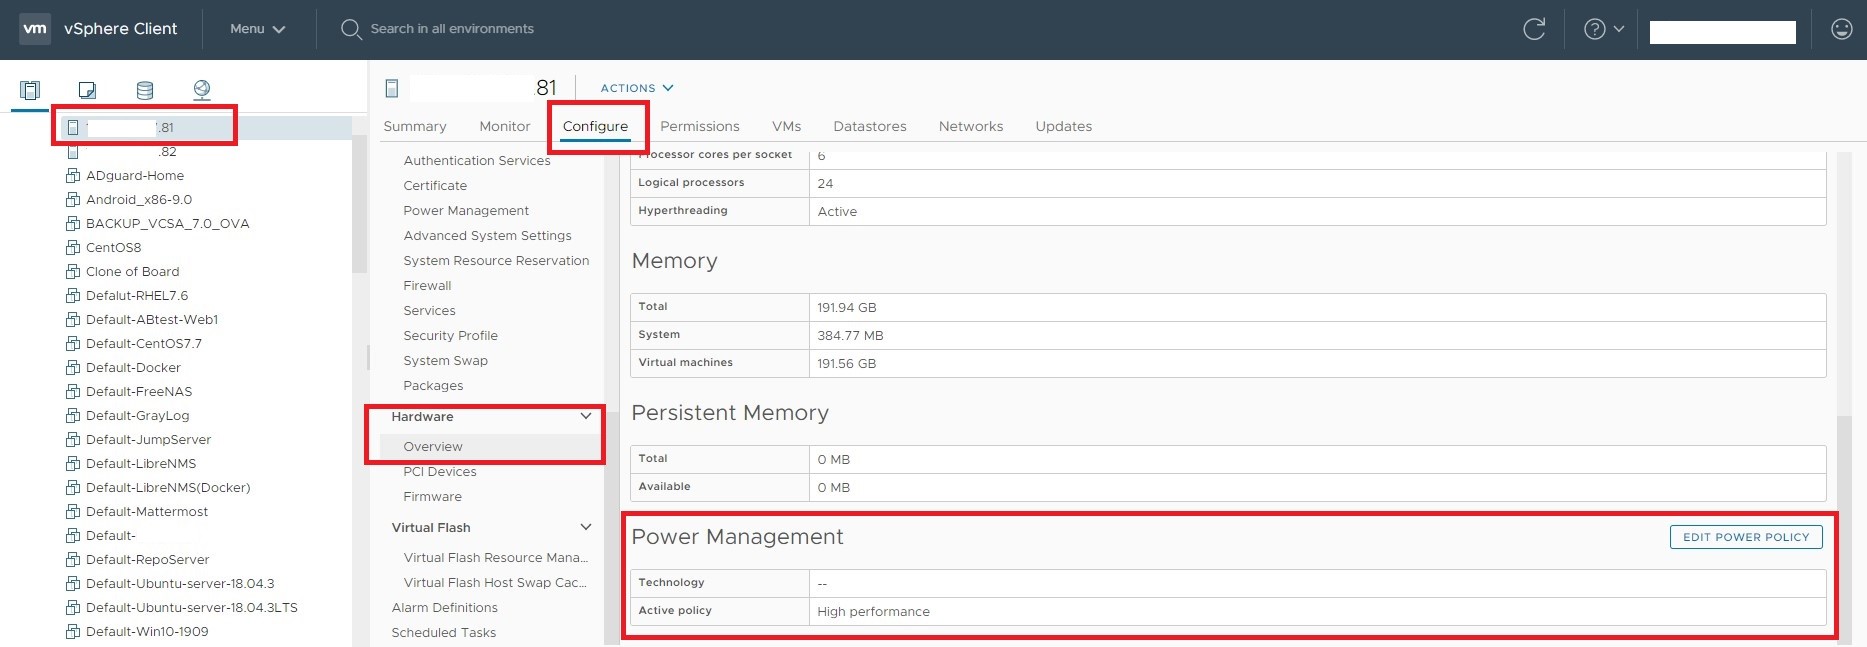Open Certificate settings
The width and height of the screenshot is (1867, 647).
pyautogui.click(x=435, y=185)
